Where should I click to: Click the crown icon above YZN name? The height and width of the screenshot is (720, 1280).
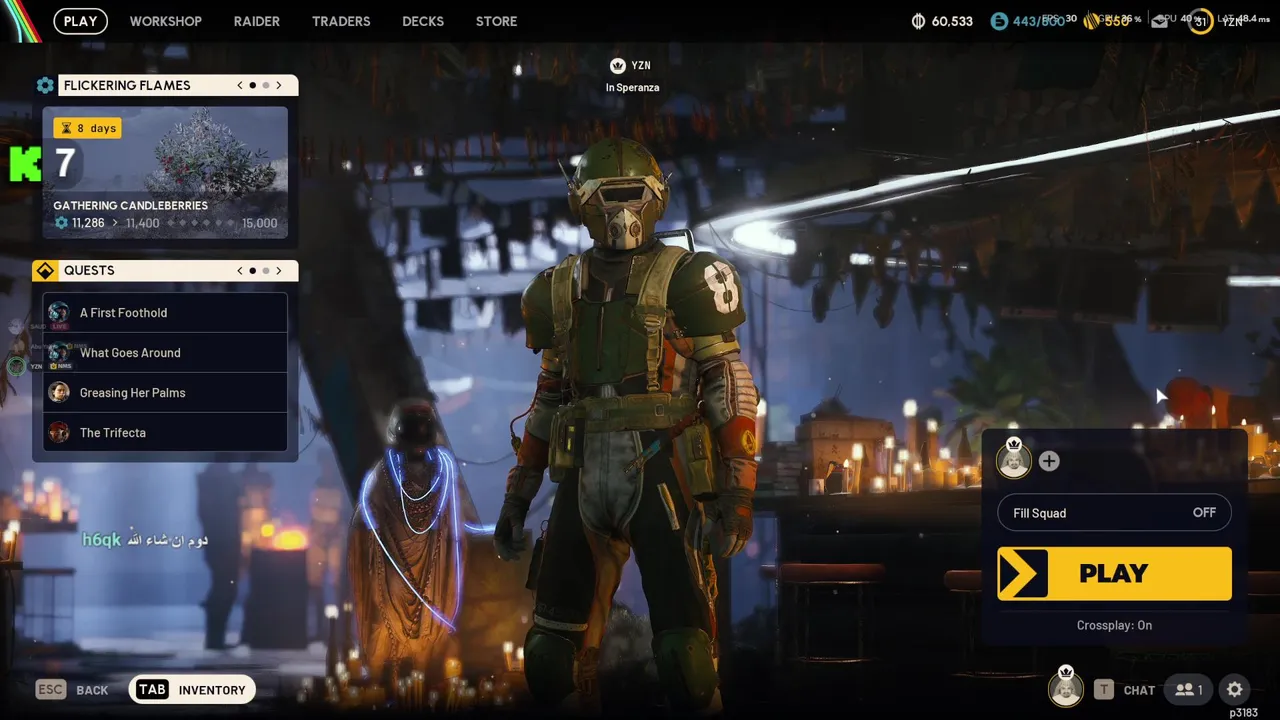click(x=617, y=65)
